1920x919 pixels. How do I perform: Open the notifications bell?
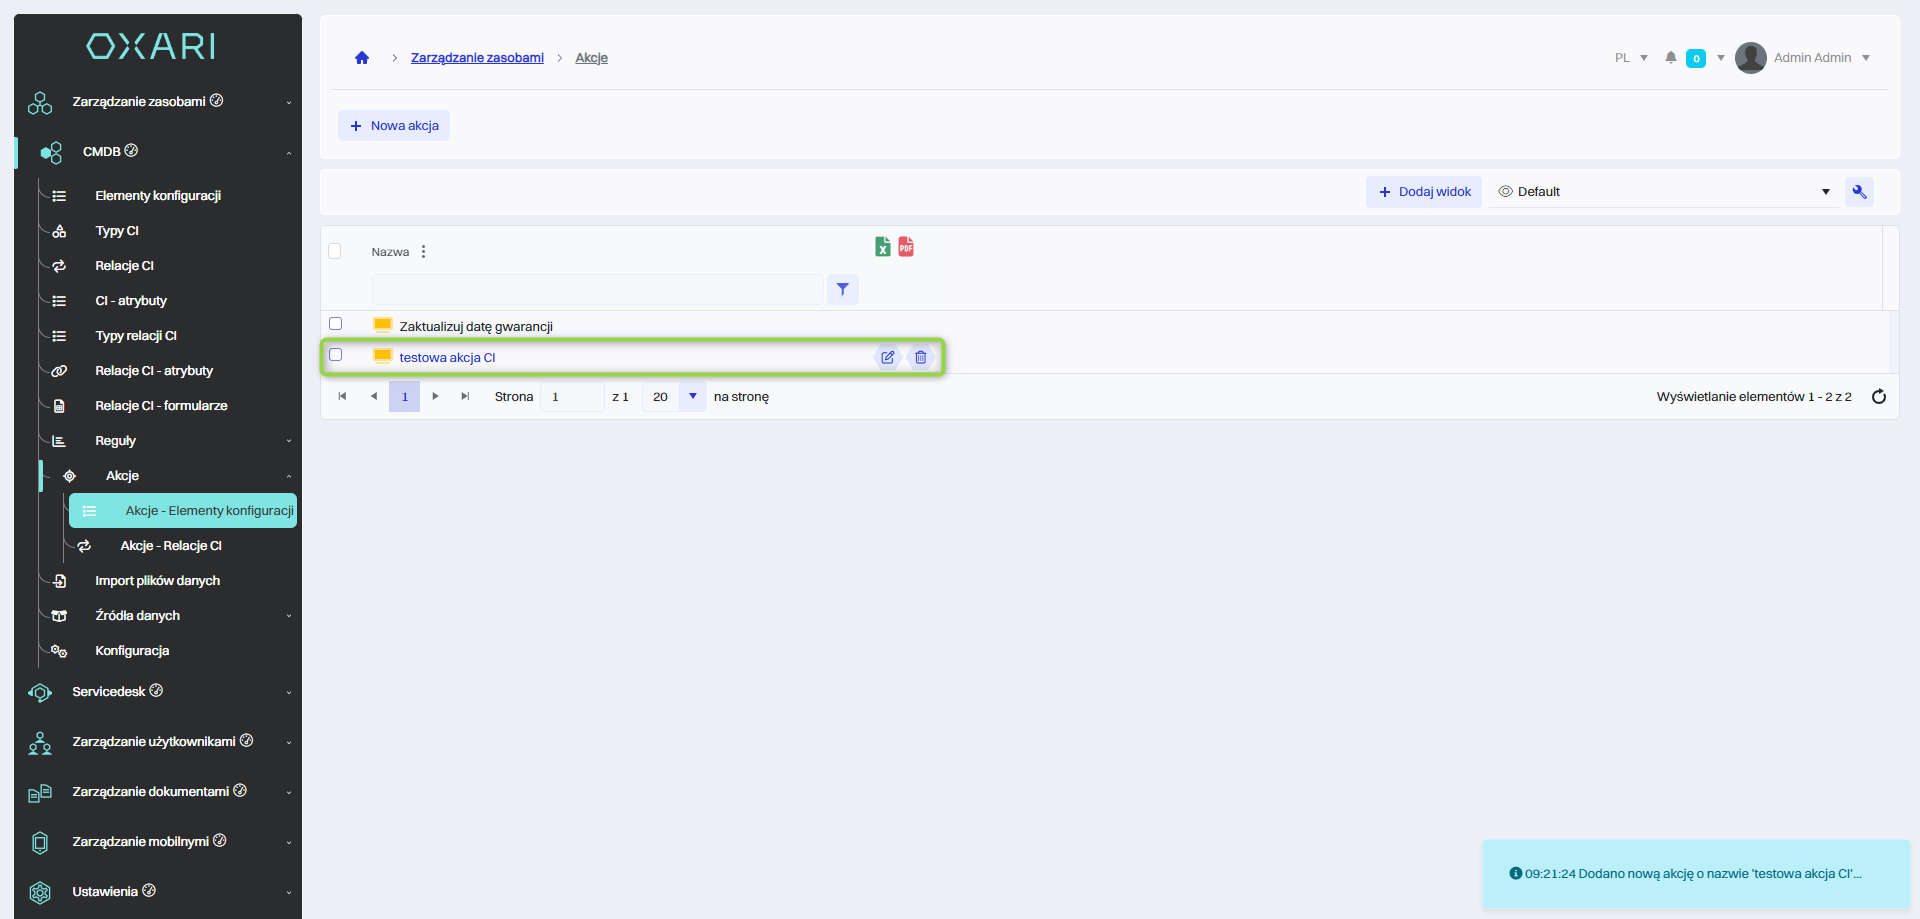pyautogui.click(x=1670, y=58)
